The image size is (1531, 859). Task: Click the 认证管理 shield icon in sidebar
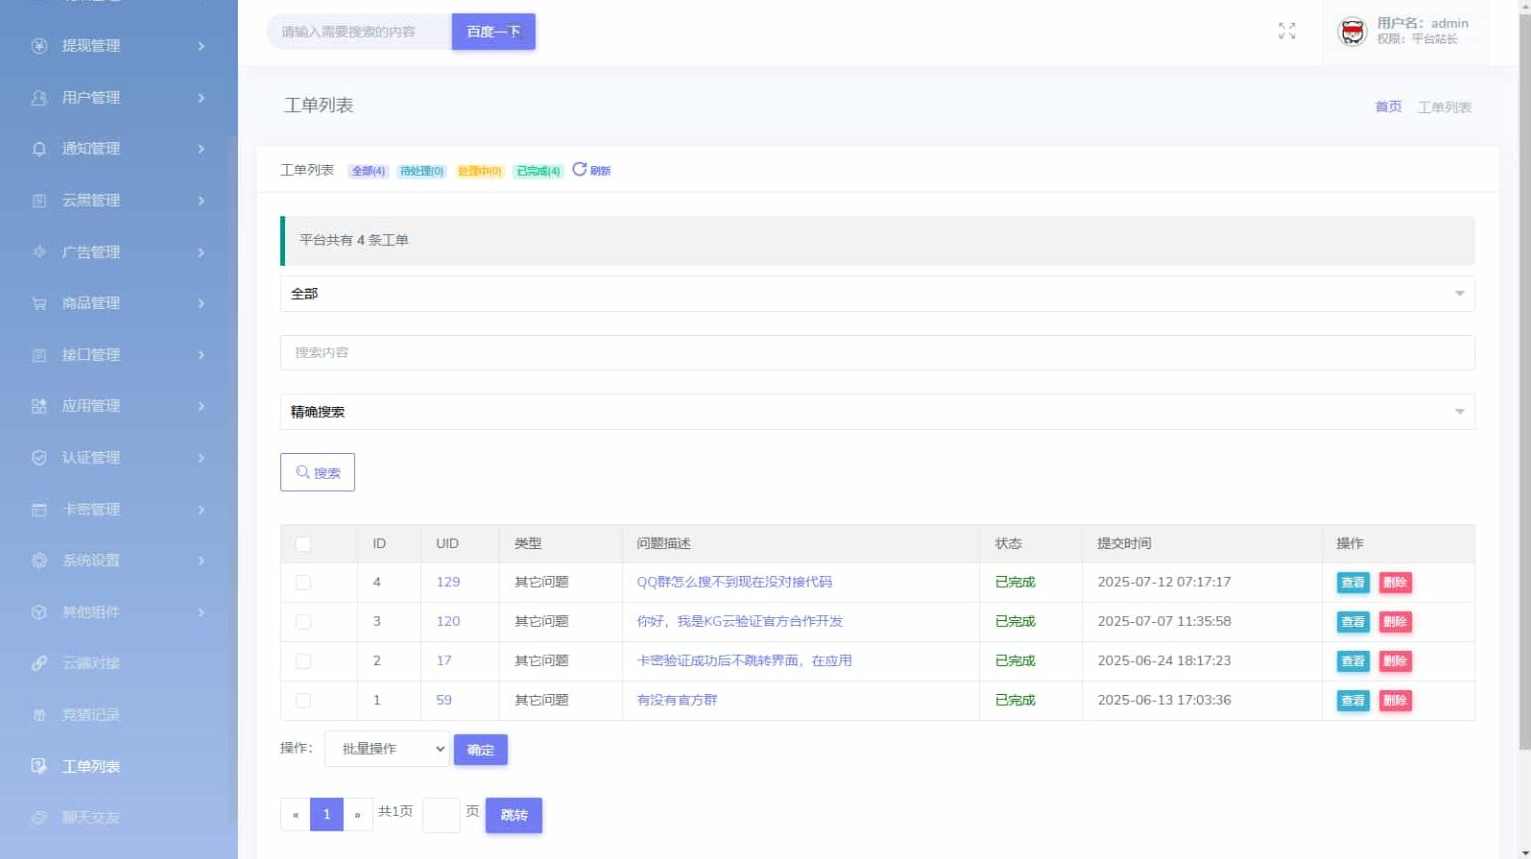tap(39, 458)
